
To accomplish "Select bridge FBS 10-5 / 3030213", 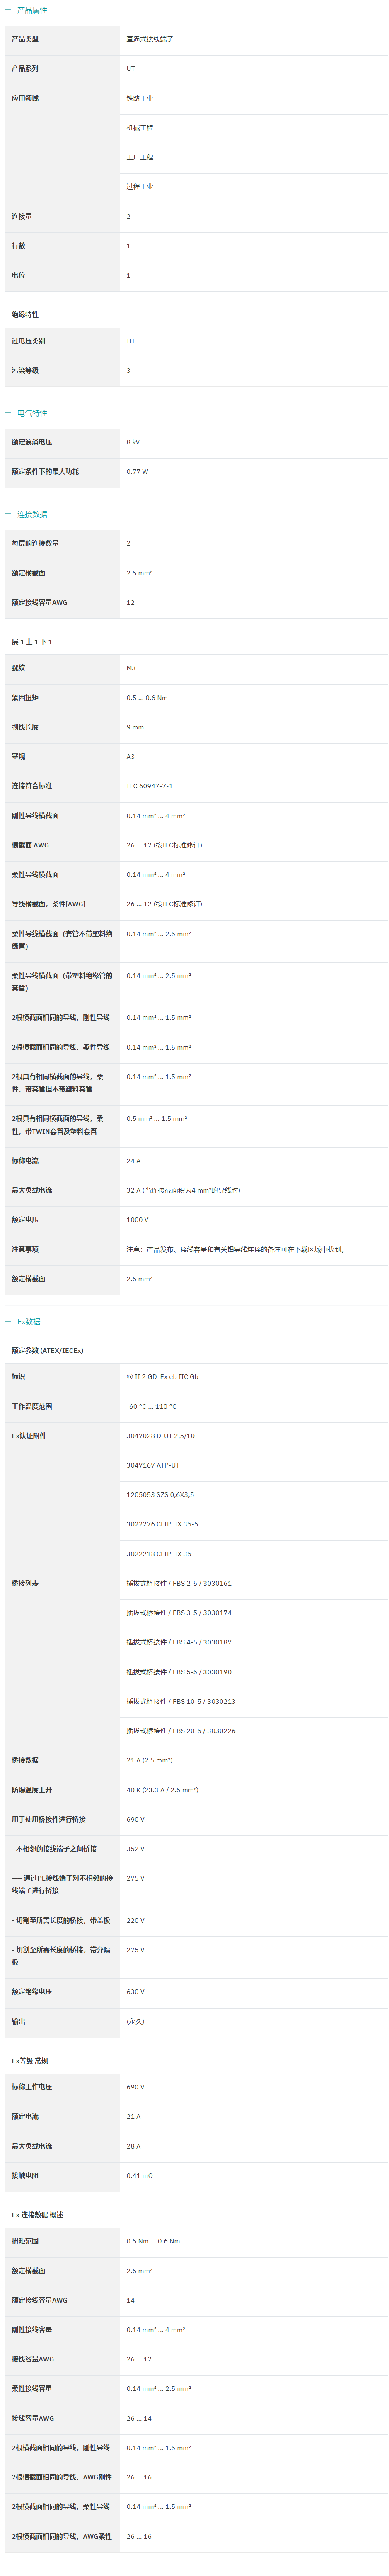I will point(181,1701).
